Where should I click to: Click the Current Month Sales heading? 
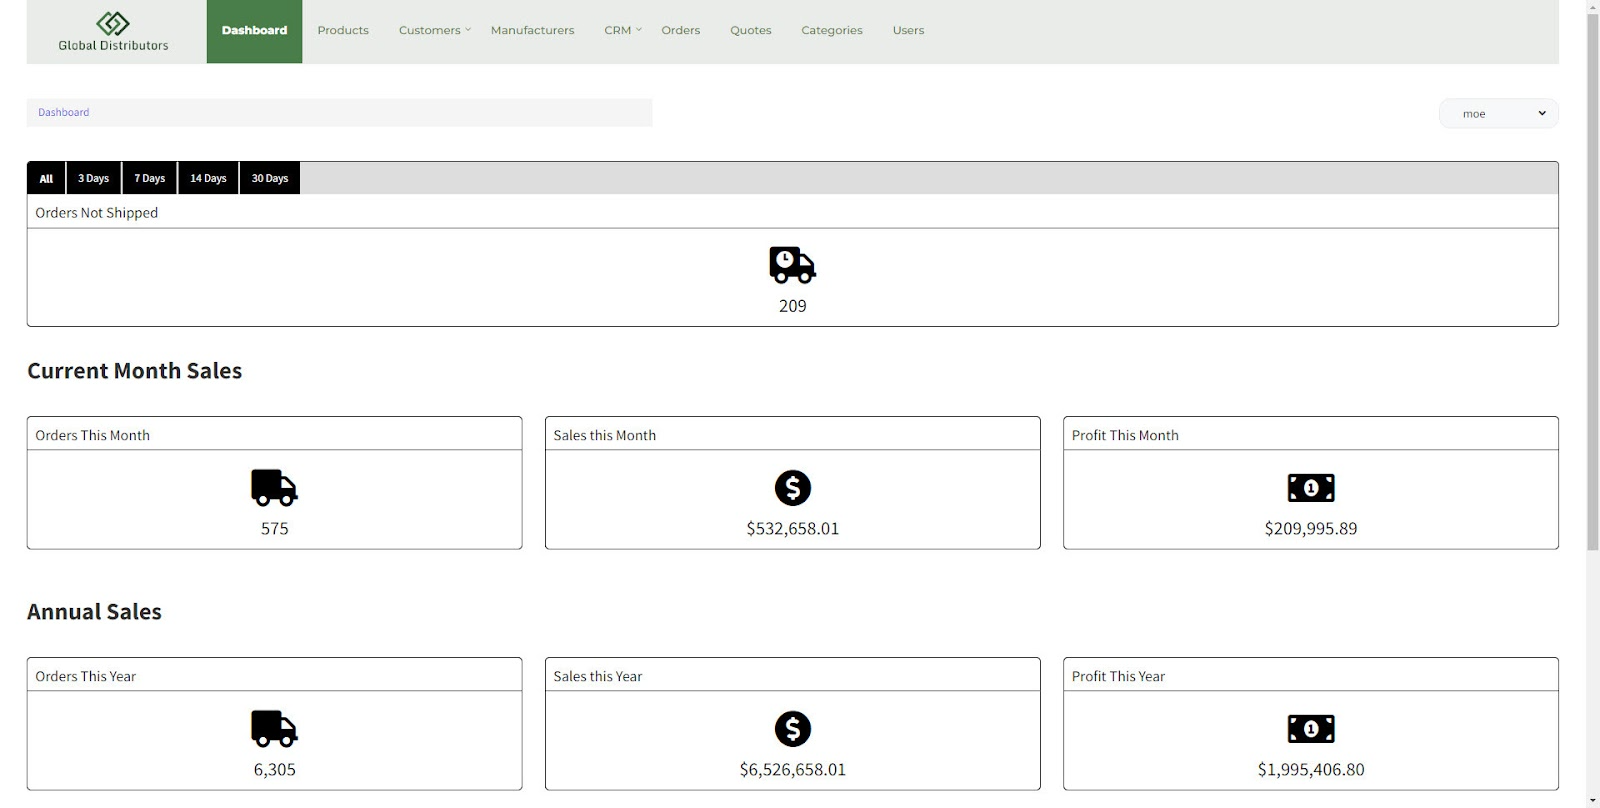[x=134, y=370]
